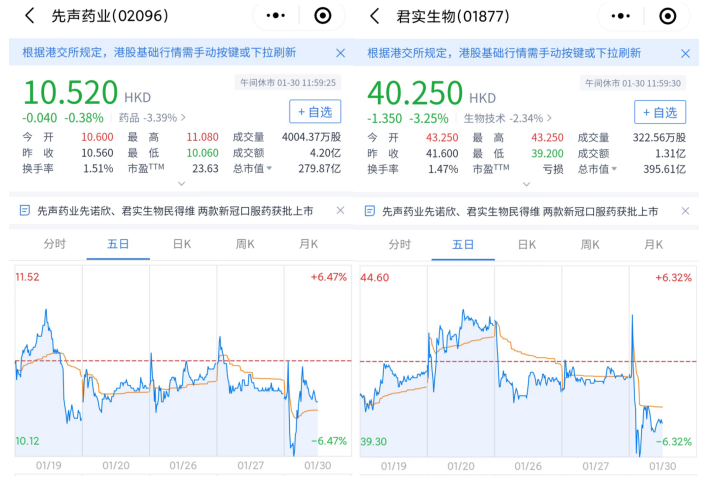The width and height of the screenshot is (704, 484).
Task: Open 生物技术 -2.34% sector link
Action: [x=507, y=118]
